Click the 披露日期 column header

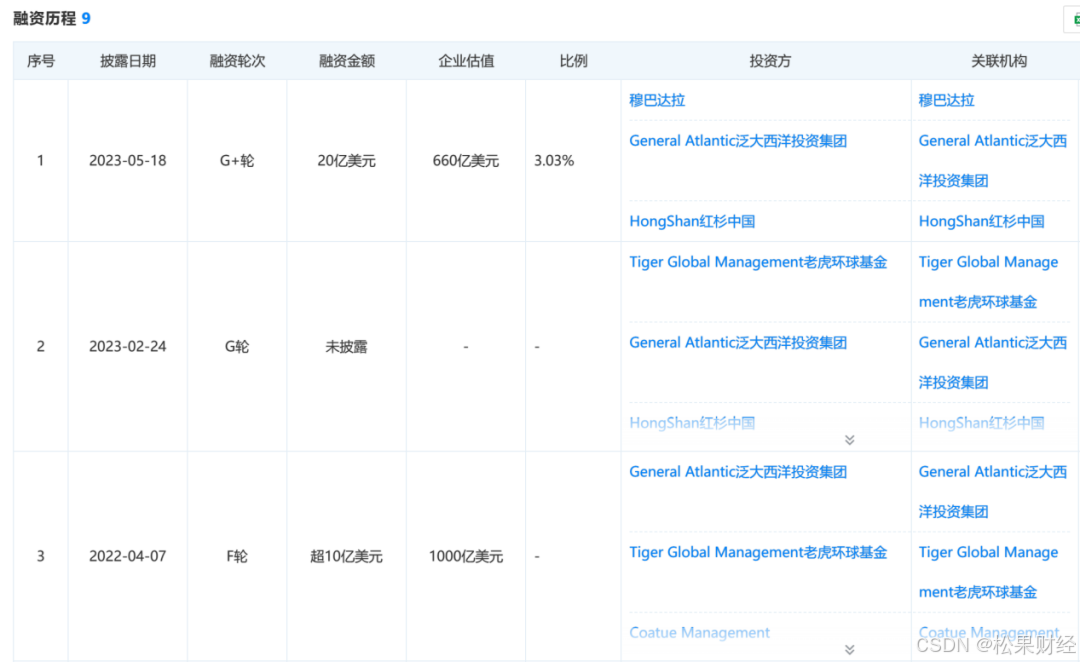click(x=127, y=61)
